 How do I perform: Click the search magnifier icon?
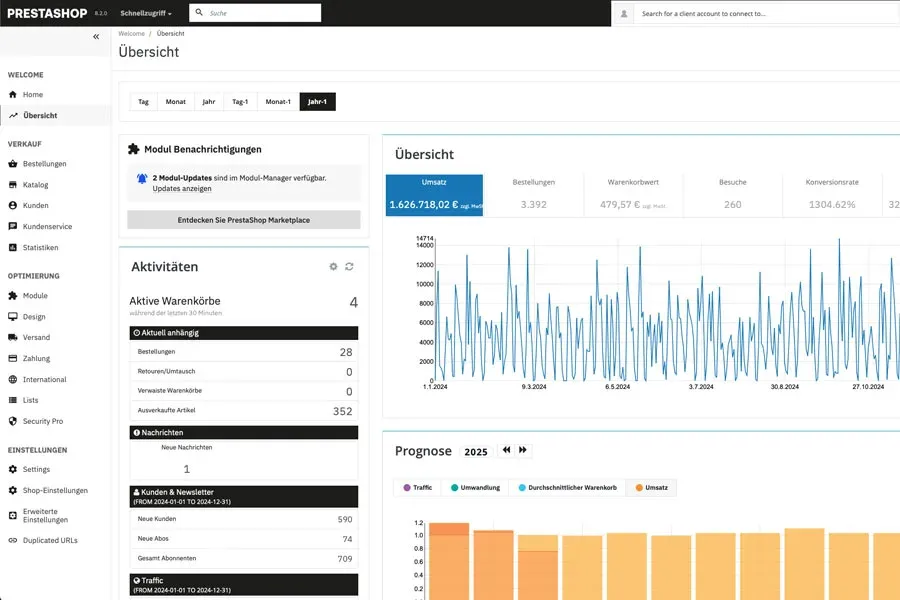(x=199, y=12)
